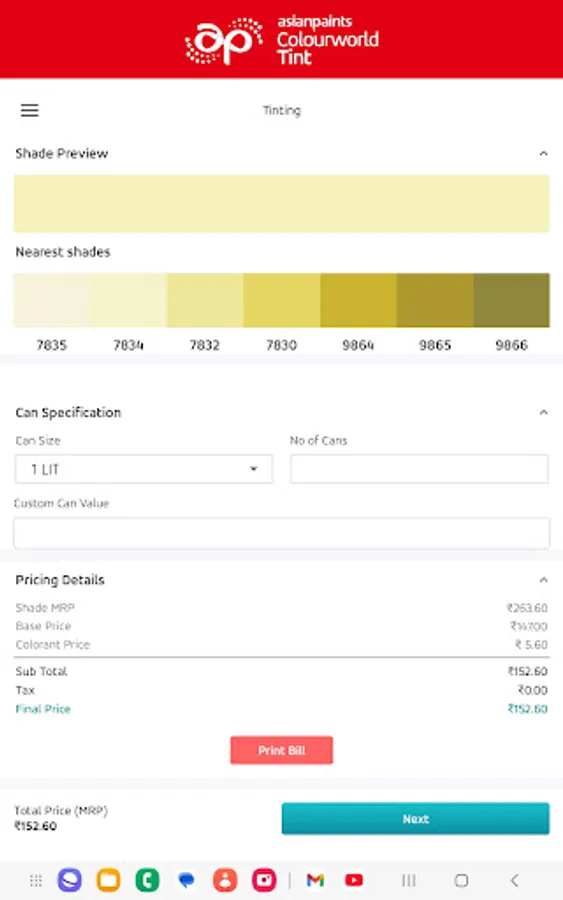This screenshot has width=563, height=900.
Task: Open the Gmail app icon
Action: tap(315, 880)
